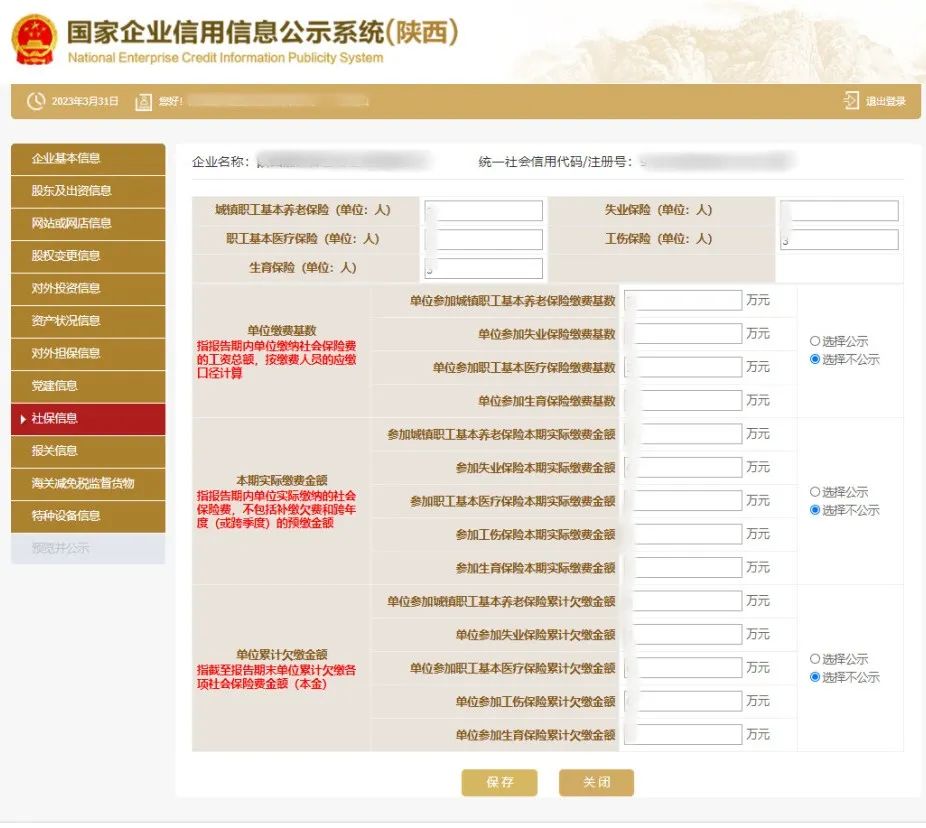Click the 保存 save button
The image size is (926, 828).
(500, 783)
